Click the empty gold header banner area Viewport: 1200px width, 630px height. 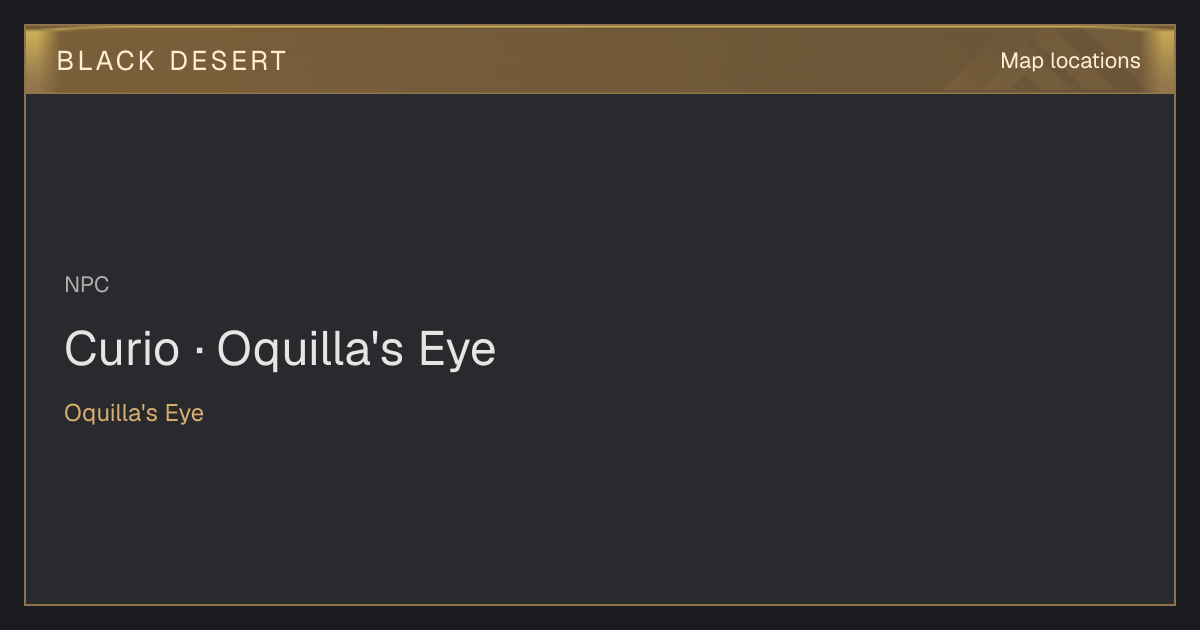click(640, 61)
